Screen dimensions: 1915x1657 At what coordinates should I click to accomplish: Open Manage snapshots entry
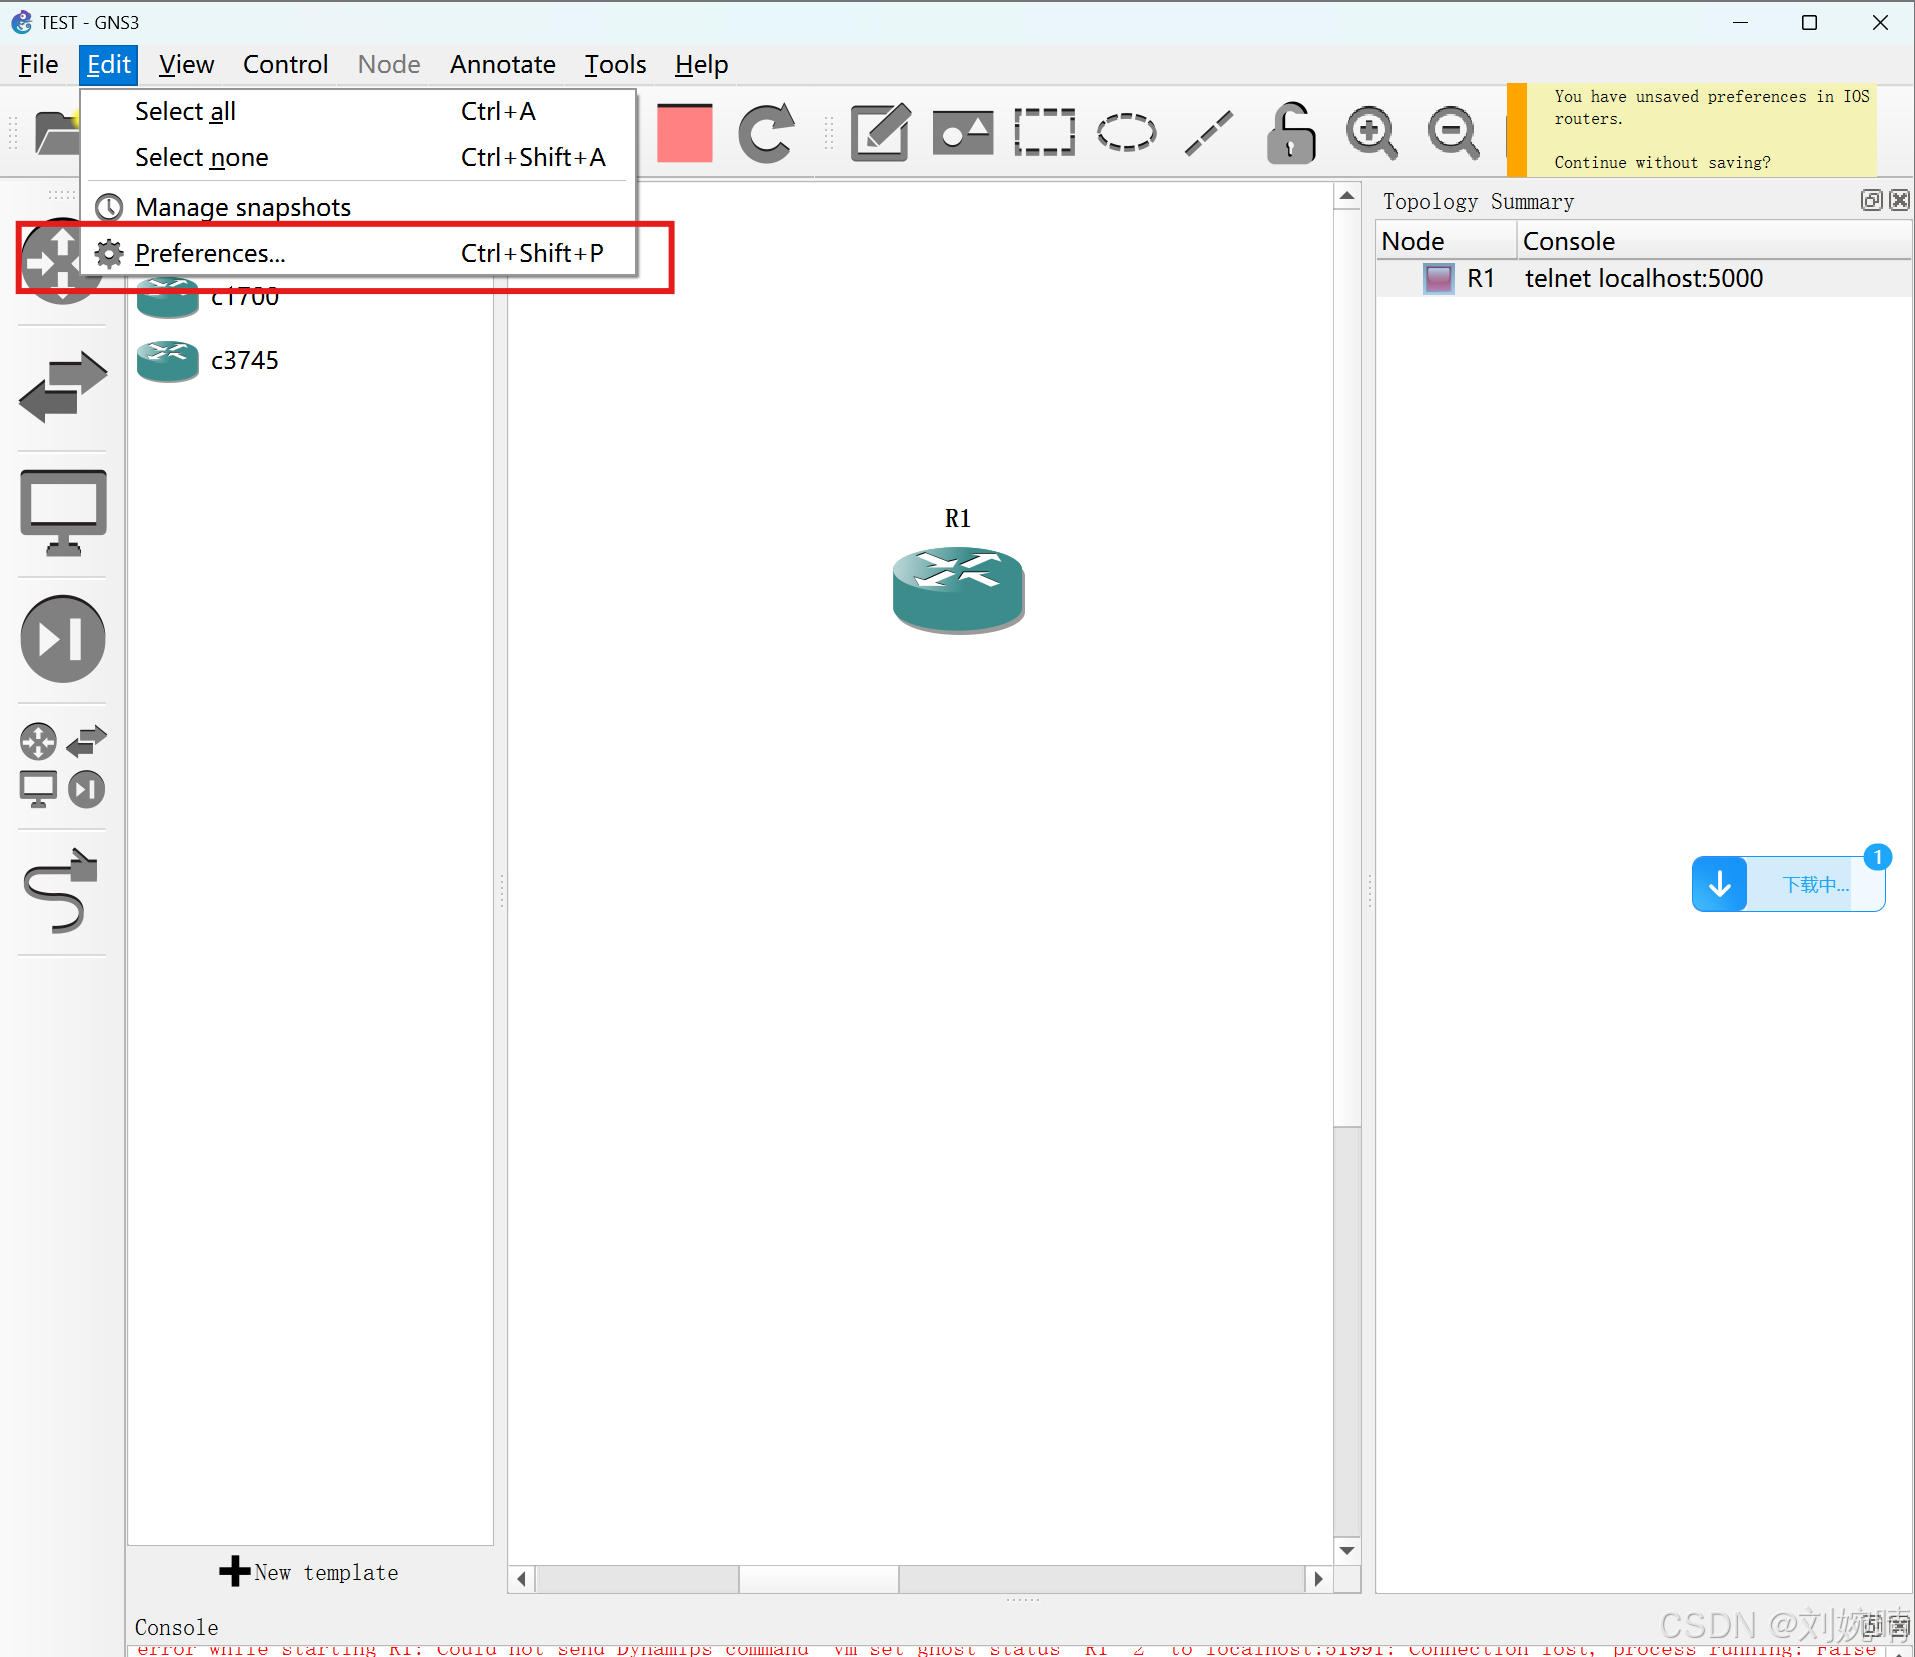click(x=358, y=207)
